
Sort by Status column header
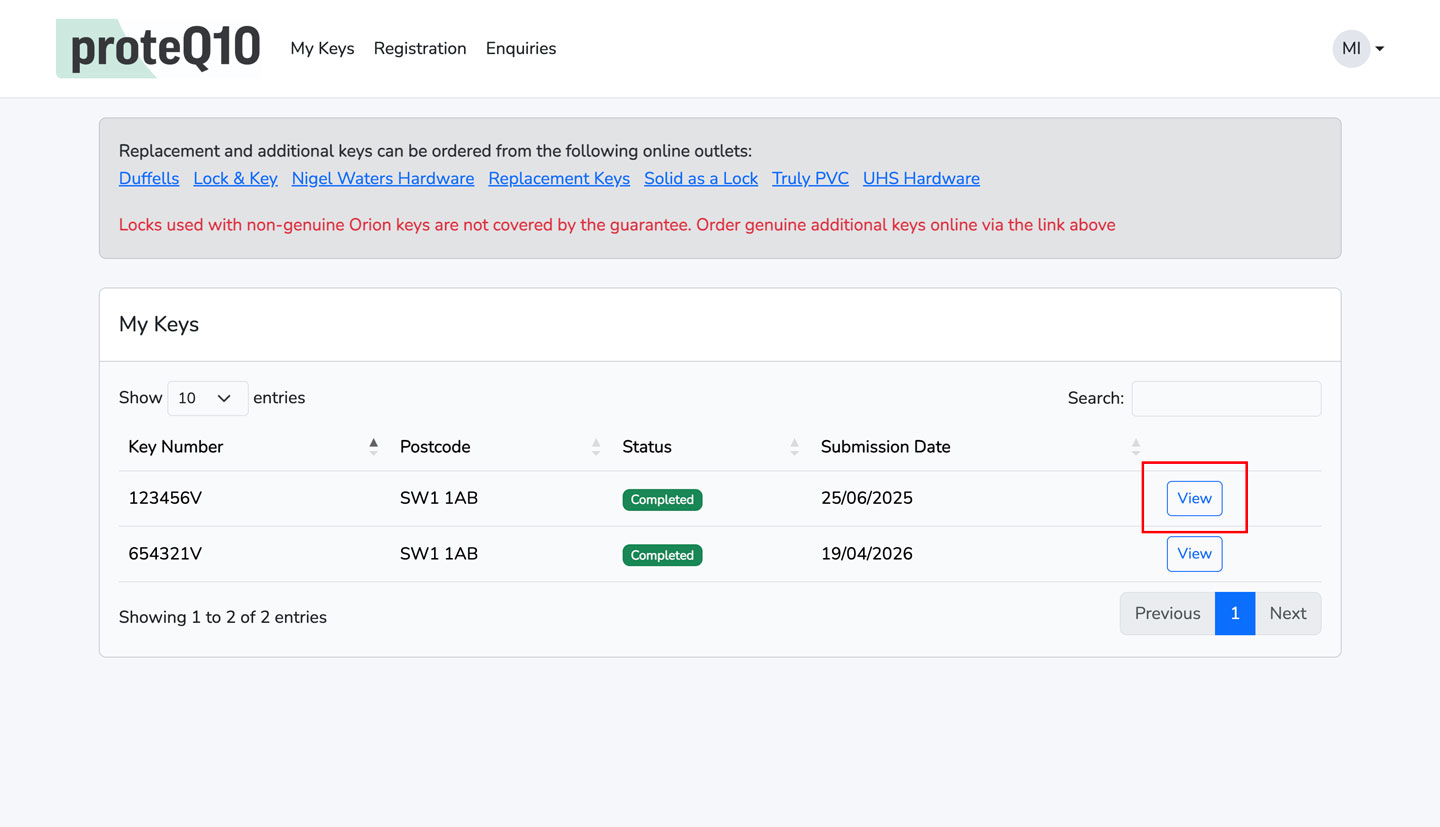[711, 447]
